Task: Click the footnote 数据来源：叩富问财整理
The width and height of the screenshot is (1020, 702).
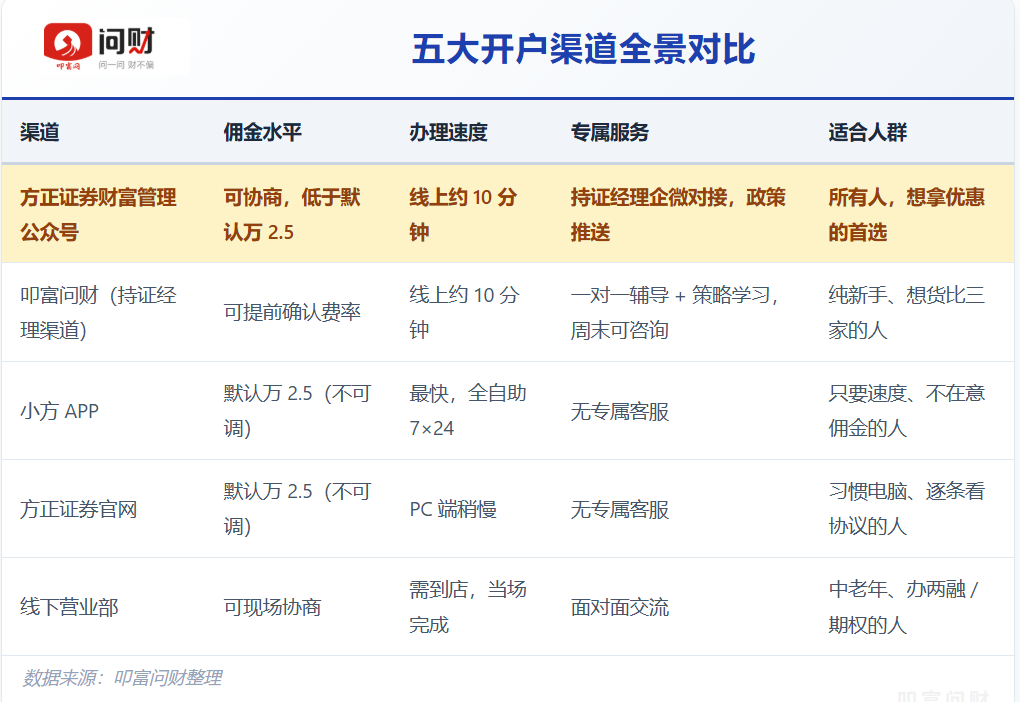Action: tap(122, 678)
